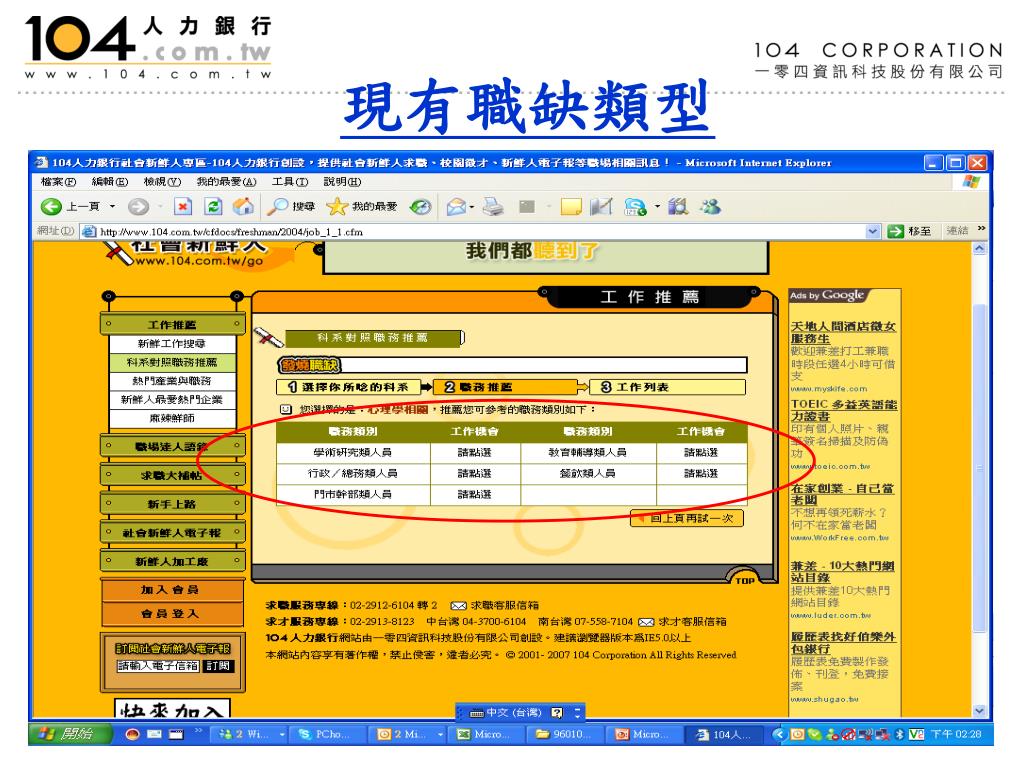Click the 移至 Go button
1024x768 pixels.
(910, 231)
